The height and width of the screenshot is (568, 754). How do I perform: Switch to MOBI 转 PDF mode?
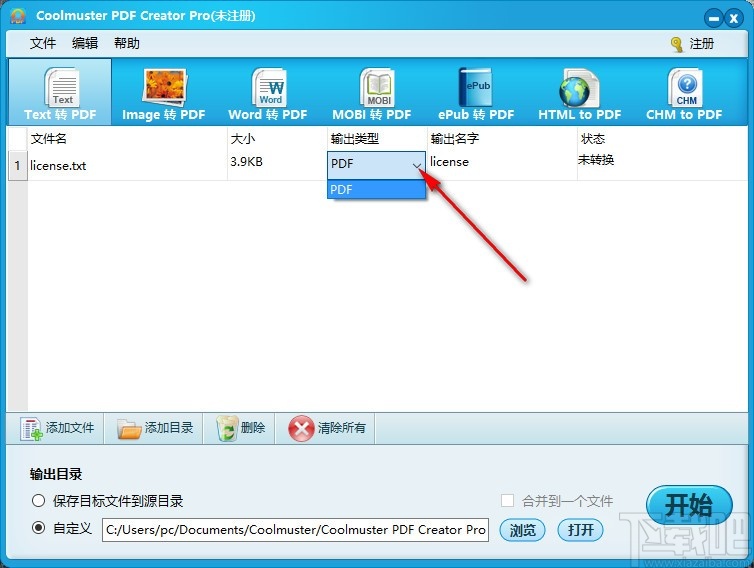(x=372, y=92)
